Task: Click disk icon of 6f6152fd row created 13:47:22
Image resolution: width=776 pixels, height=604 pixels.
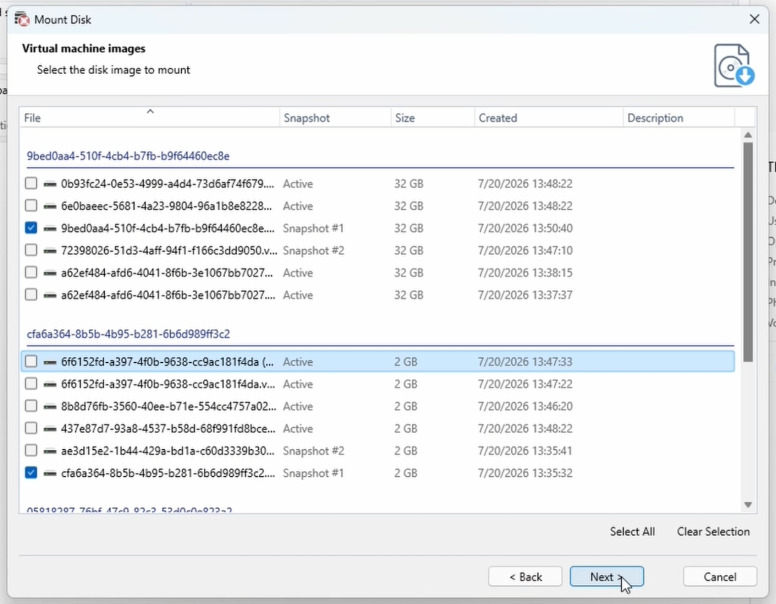Action: (49, 385)
